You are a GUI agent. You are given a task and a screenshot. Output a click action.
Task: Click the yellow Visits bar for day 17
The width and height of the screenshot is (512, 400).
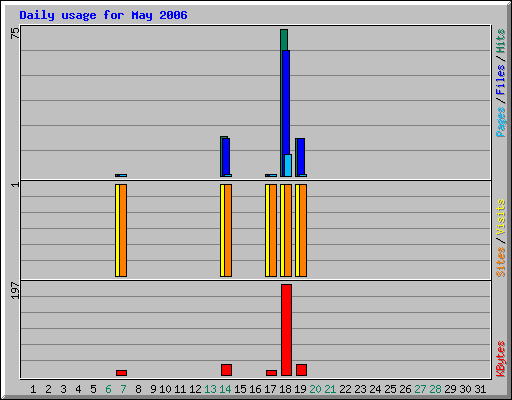(x=267, y=230)
